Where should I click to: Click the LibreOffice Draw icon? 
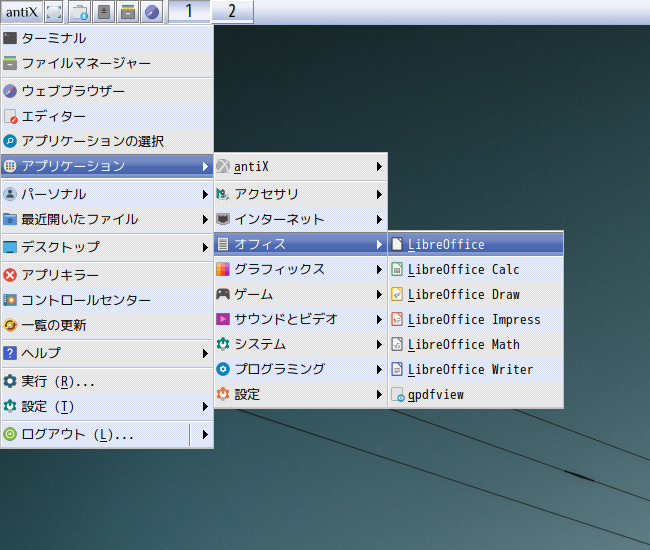click(397, 294)
